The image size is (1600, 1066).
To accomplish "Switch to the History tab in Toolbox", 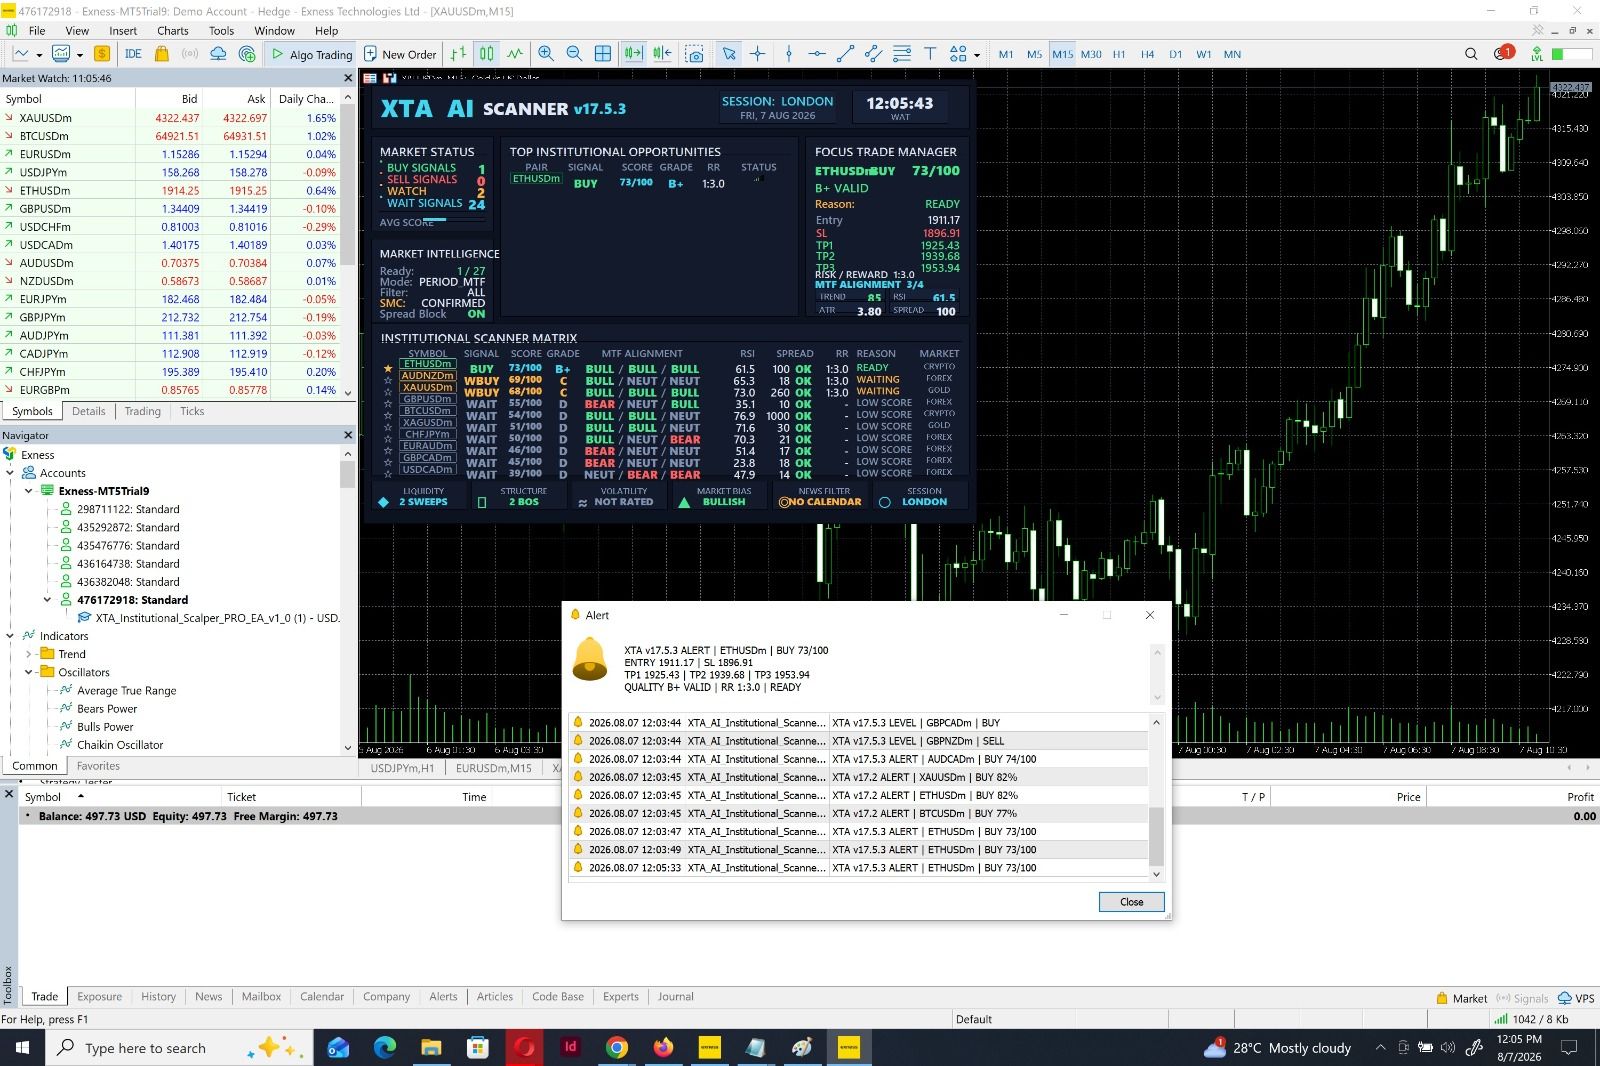I will click(158, 996).
